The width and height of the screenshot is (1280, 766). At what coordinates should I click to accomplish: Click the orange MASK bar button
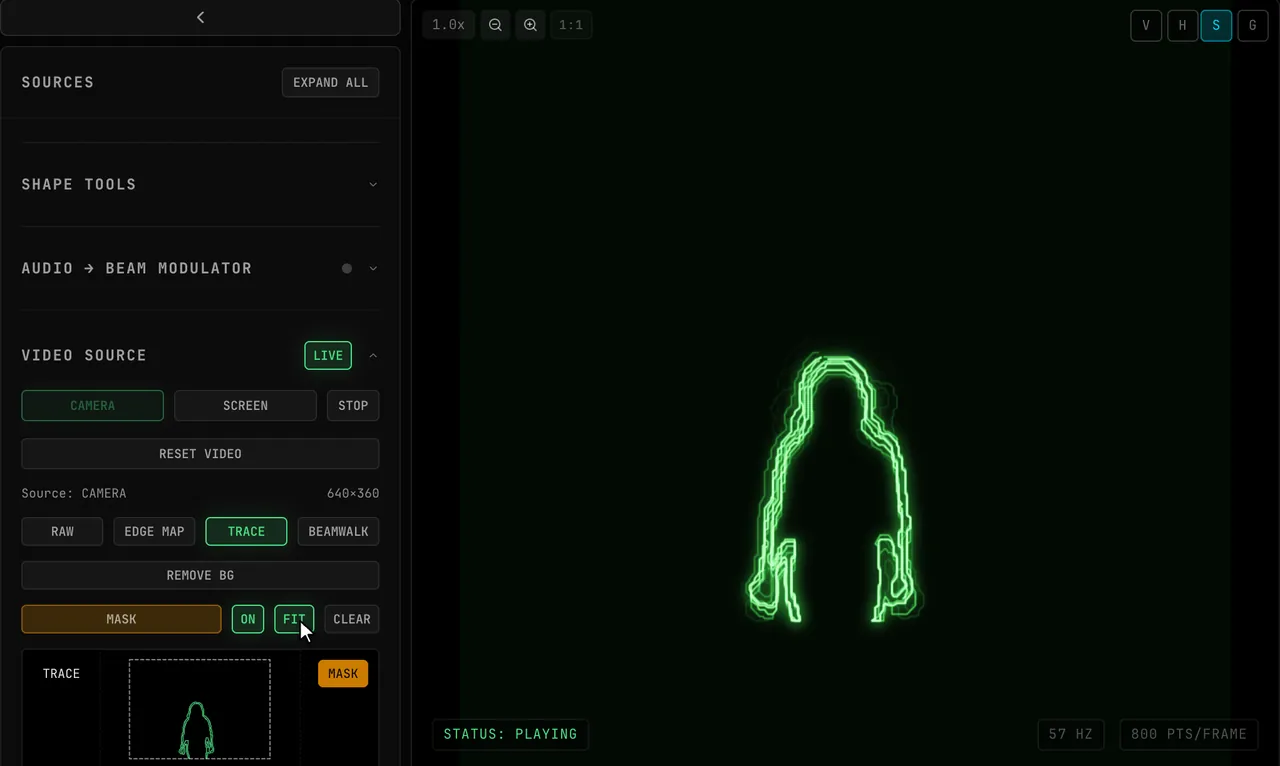tap(121, 619)
